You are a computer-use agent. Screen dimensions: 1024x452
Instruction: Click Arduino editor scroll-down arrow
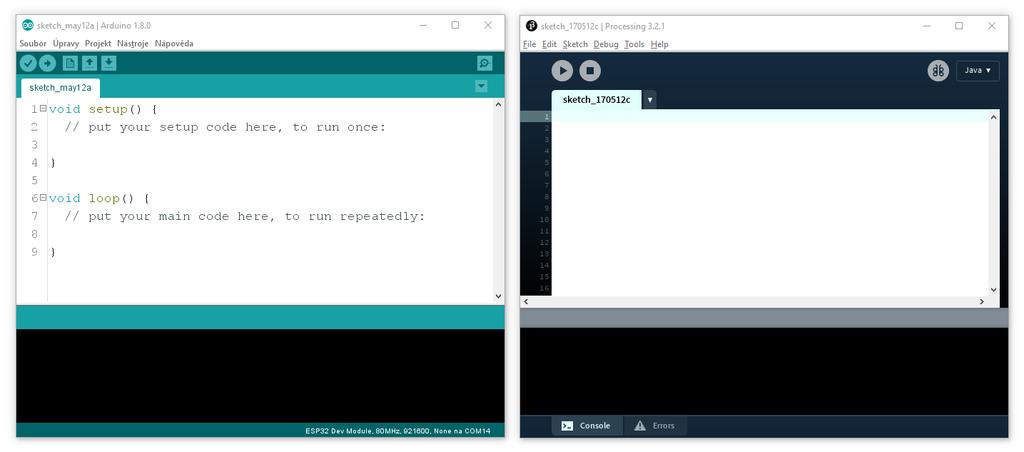(x=498, y=297)
